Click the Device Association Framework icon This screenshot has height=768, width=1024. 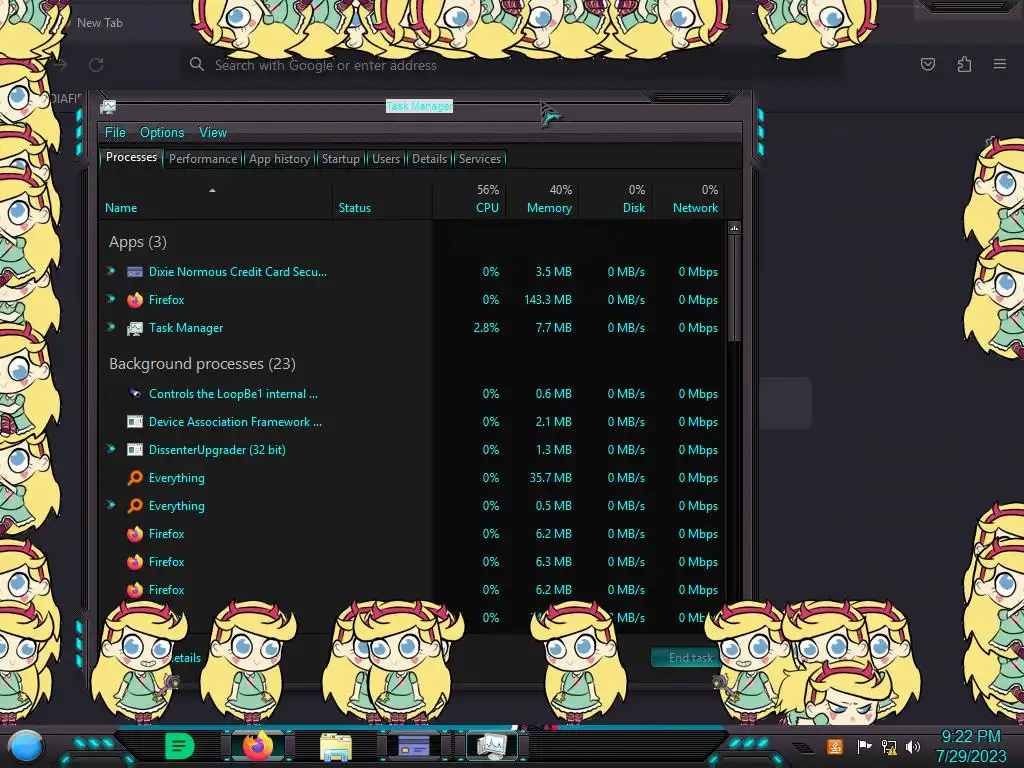135,422
